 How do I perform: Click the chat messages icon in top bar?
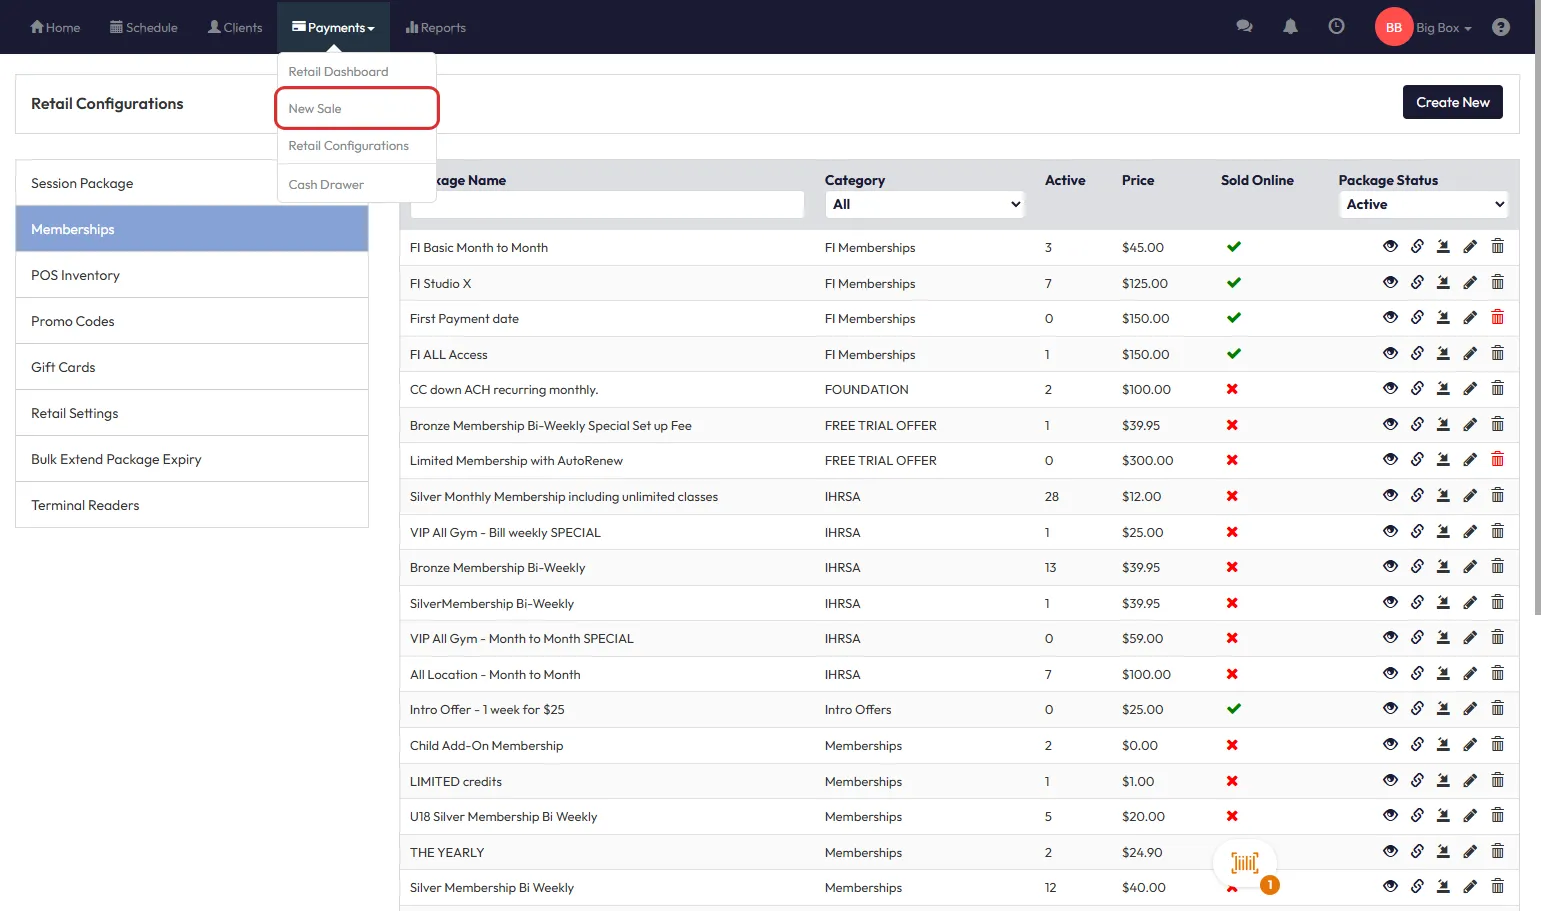(1244, 27)
